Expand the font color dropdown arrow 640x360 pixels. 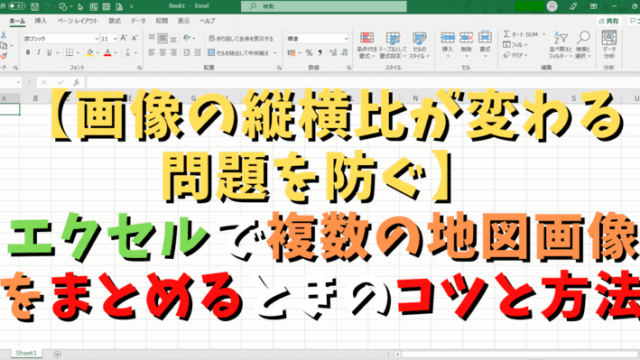pyautogui.click(x=116, y=53)
